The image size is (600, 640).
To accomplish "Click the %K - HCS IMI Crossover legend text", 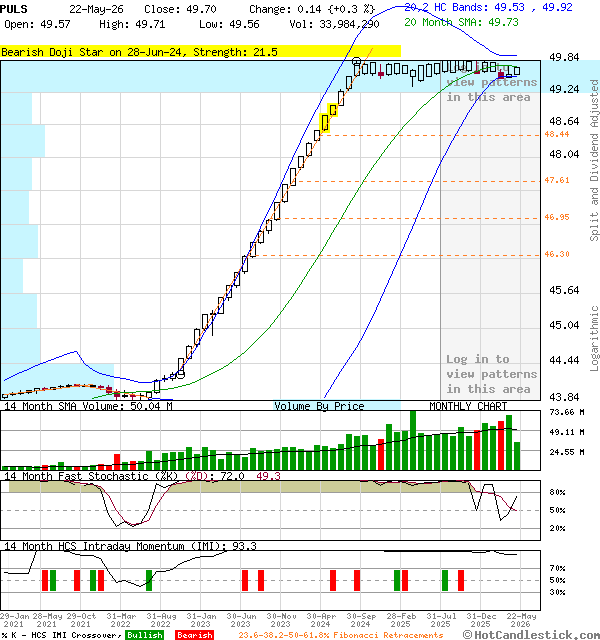I will pos(61,635).
